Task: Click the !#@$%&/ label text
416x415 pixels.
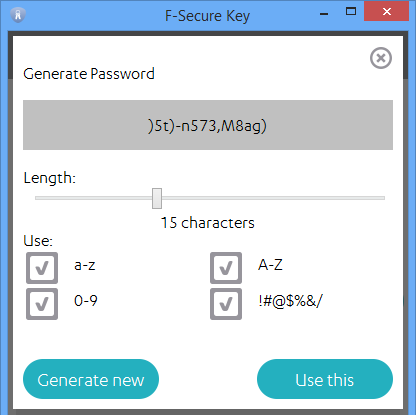Action: tap(290, 301)
